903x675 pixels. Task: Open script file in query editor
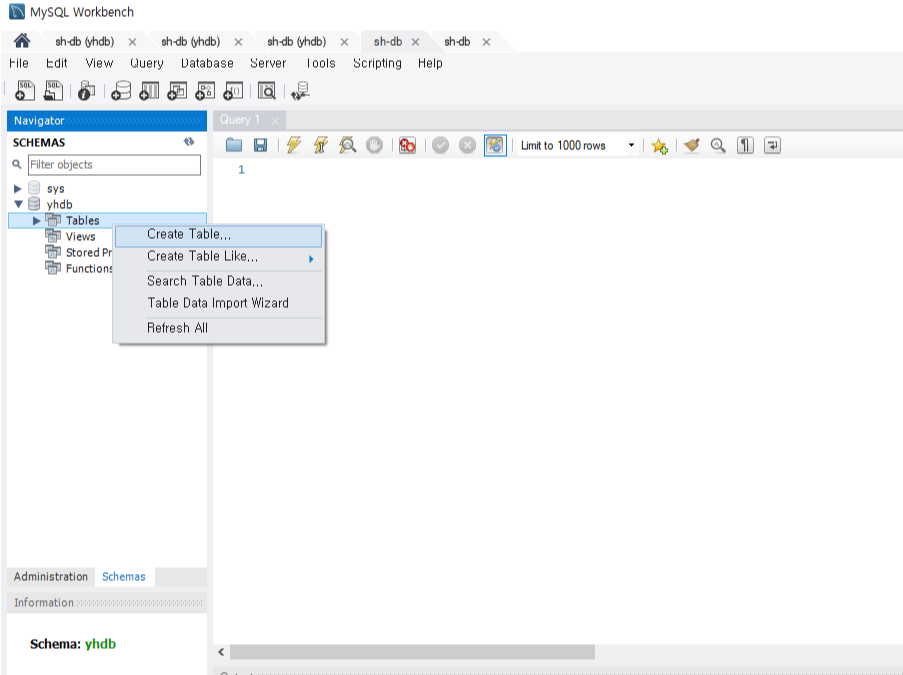234,145
